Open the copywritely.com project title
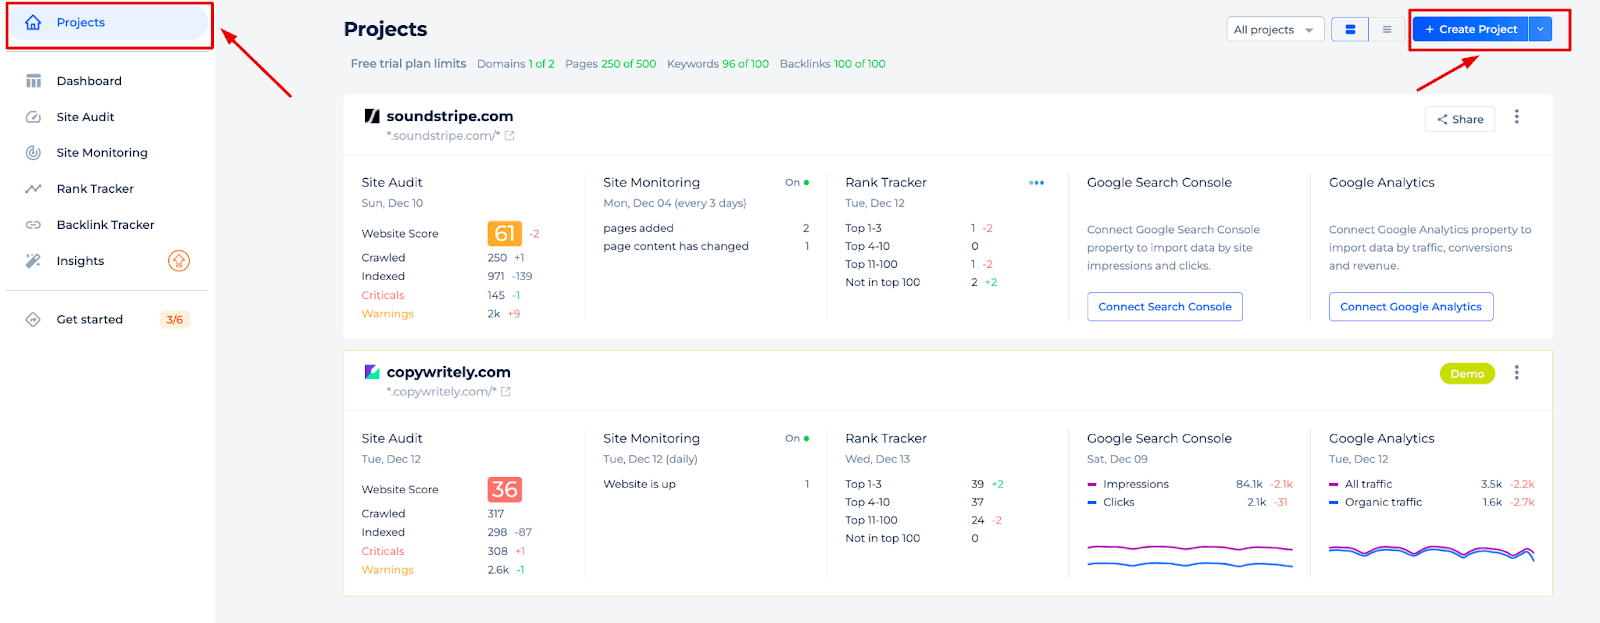The height and width of the screenshot is (623, 1600). (448, 372)
